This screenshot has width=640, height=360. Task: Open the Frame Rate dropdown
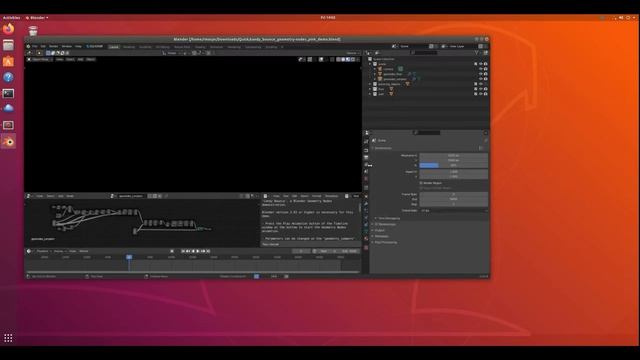point(453,211)
